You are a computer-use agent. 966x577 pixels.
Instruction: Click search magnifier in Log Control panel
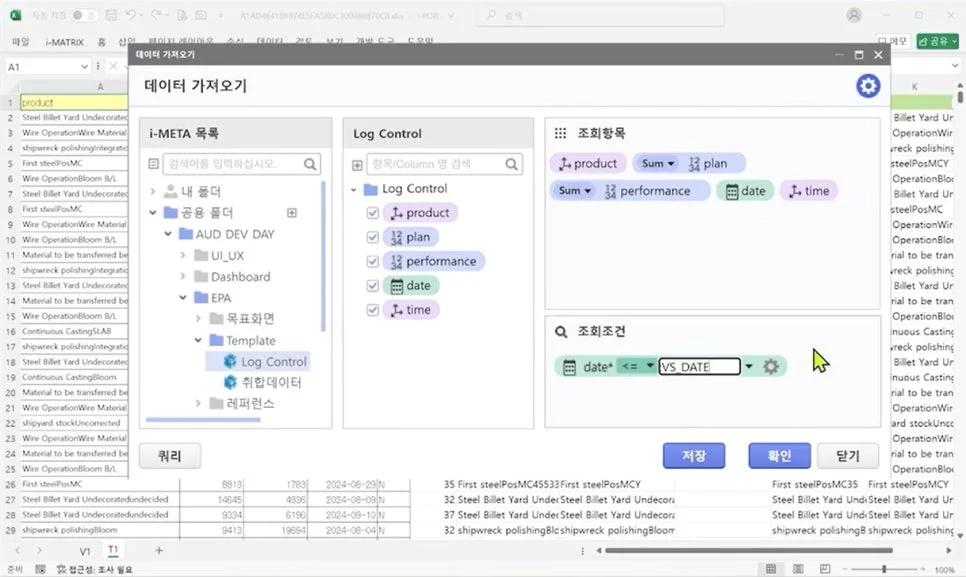512,164
